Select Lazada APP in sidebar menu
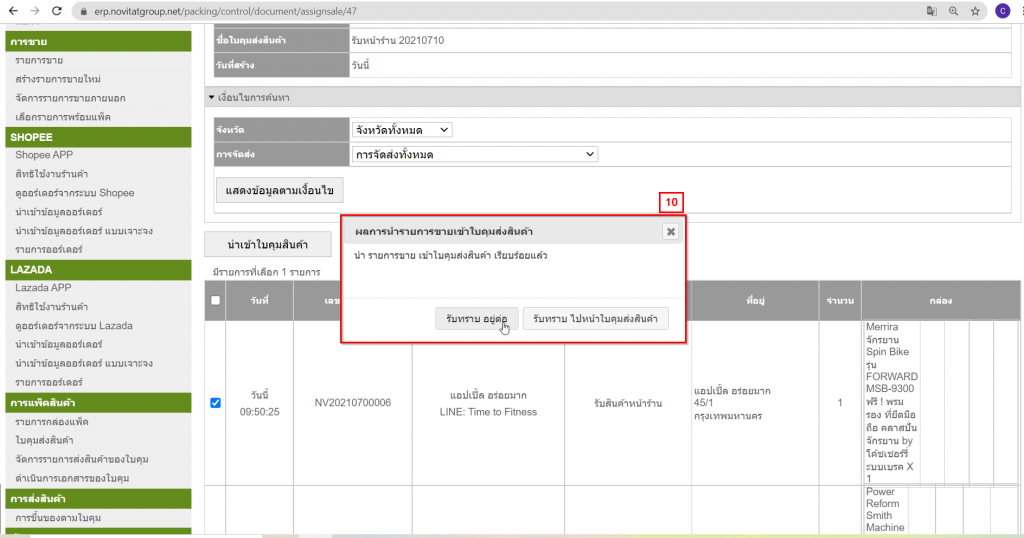 tap(43, 288)
